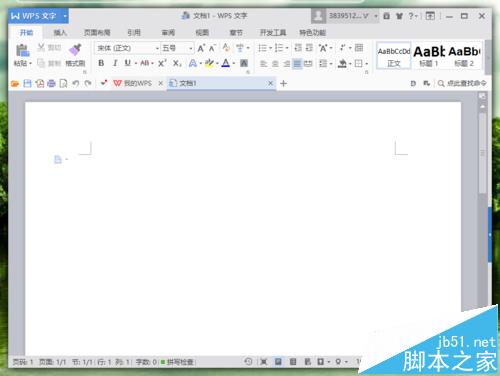Decrease paragraph indent
The image size is (500, 376).
pos(298,48)
